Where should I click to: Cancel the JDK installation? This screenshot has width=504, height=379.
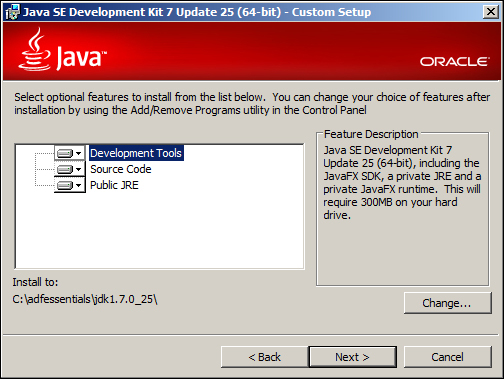pyautogui.click(x=447, y=357)
